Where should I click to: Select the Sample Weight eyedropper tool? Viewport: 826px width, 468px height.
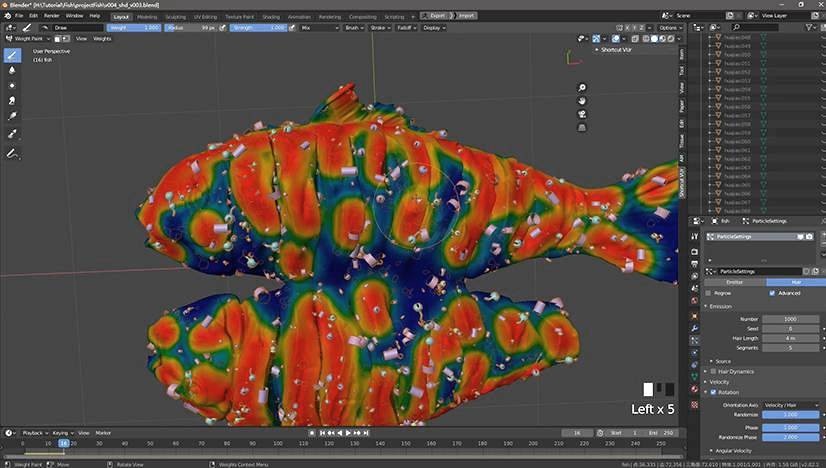click(x=12, y=134)
